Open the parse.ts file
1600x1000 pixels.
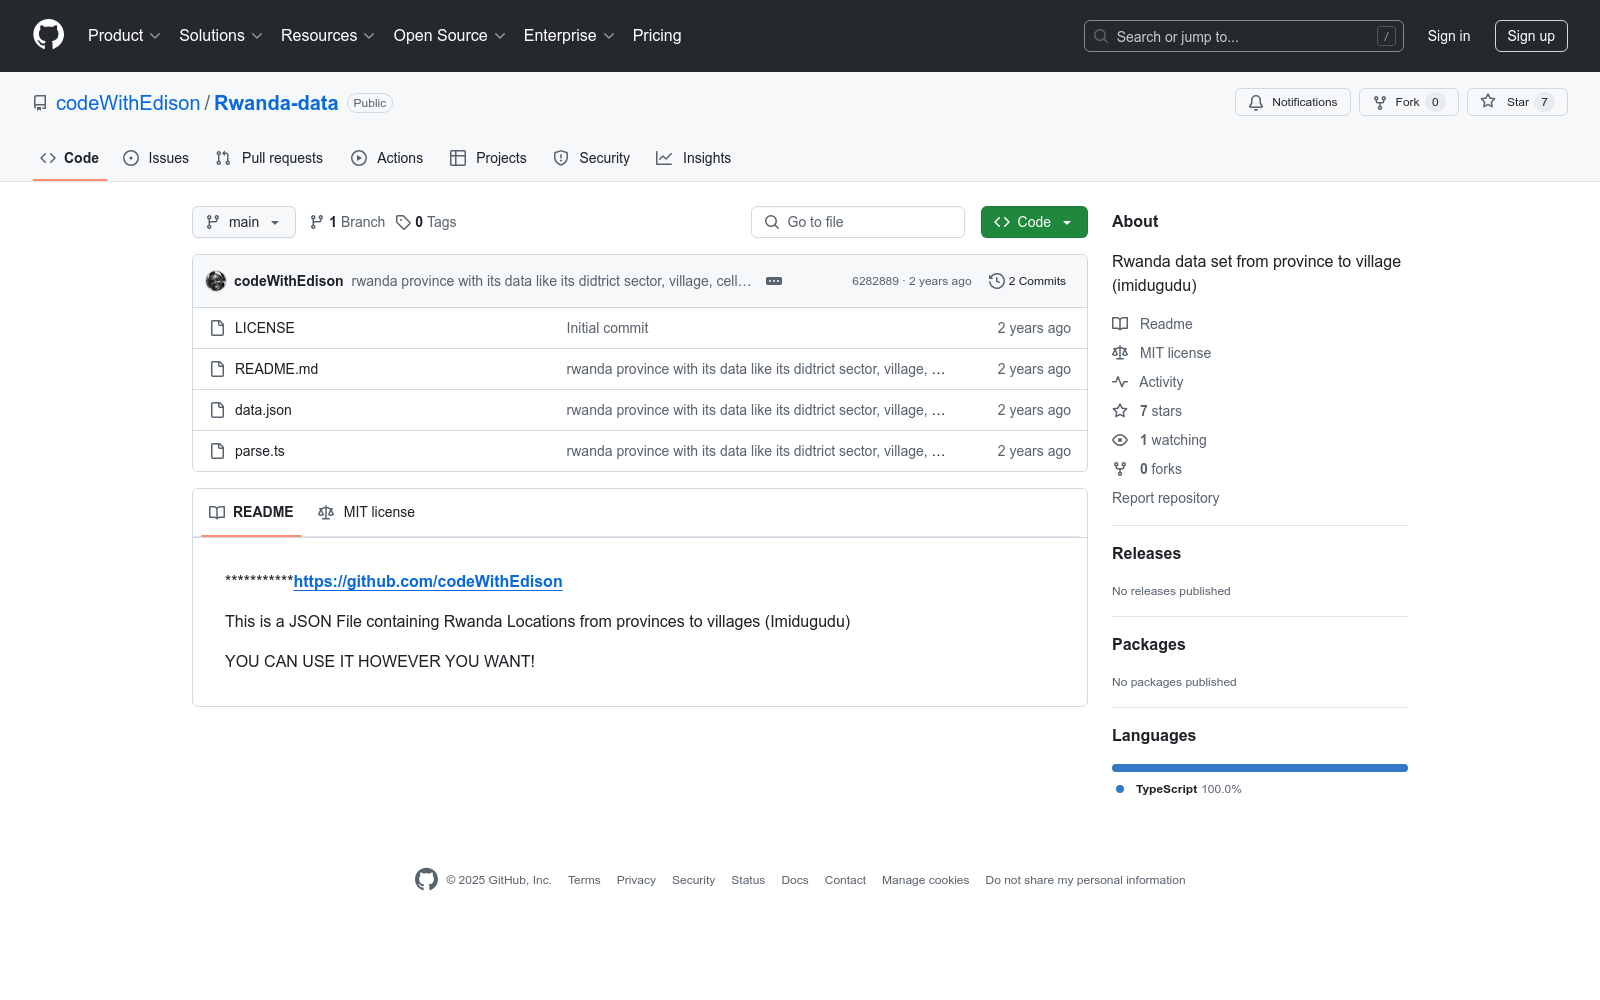pyautogui.click(x=260, y=451)
